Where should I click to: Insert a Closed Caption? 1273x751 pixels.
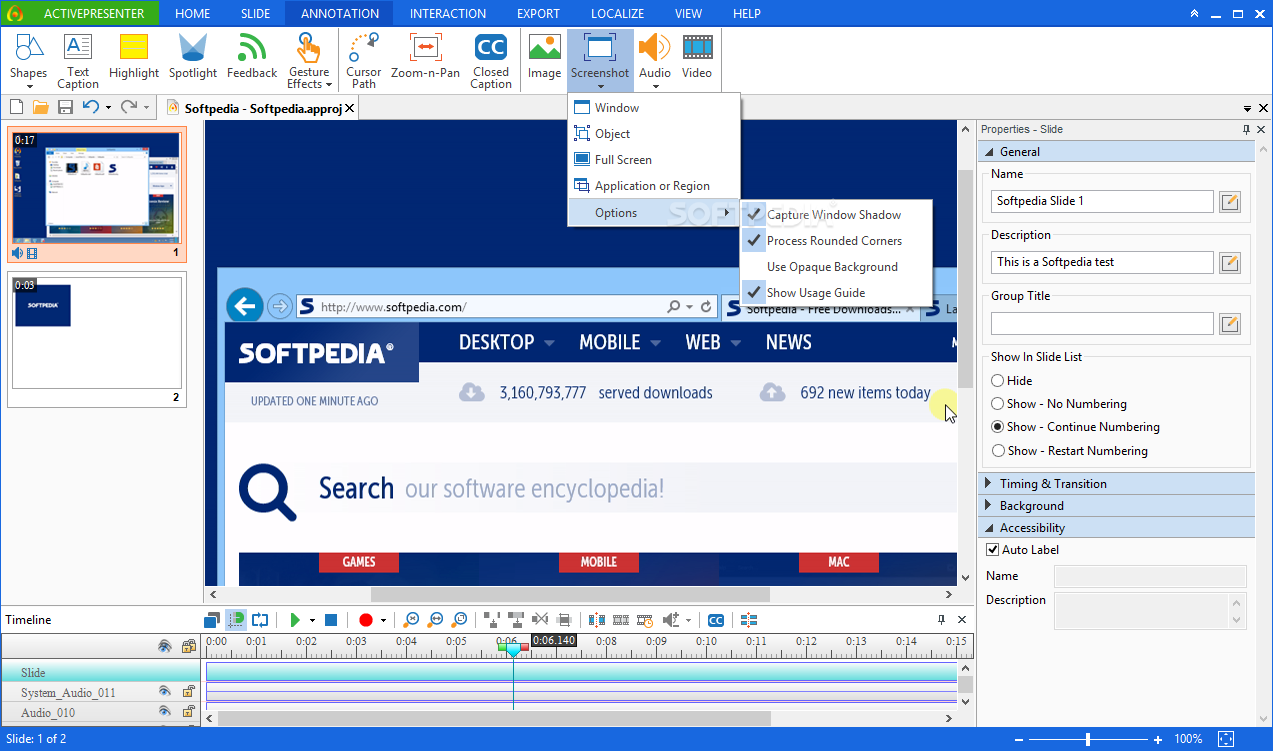[x=491, y=60]
